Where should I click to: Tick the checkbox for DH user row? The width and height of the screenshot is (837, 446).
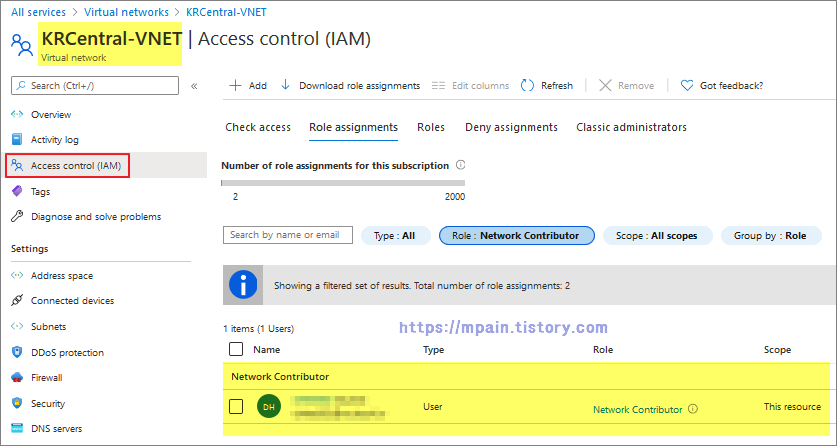tap(236, 407)
